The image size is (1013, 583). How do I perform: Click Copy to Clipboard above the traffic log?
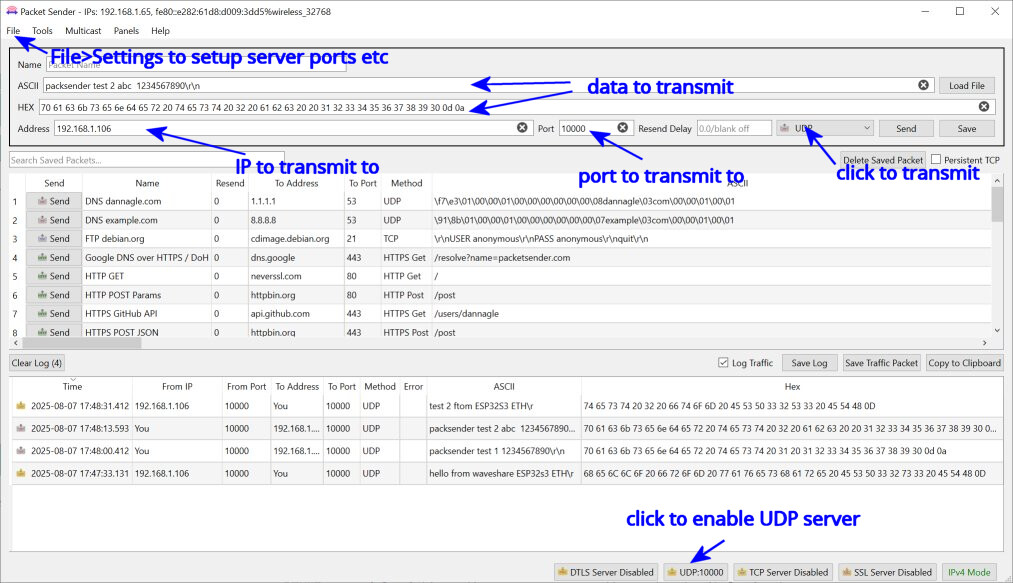click(963, 363)
